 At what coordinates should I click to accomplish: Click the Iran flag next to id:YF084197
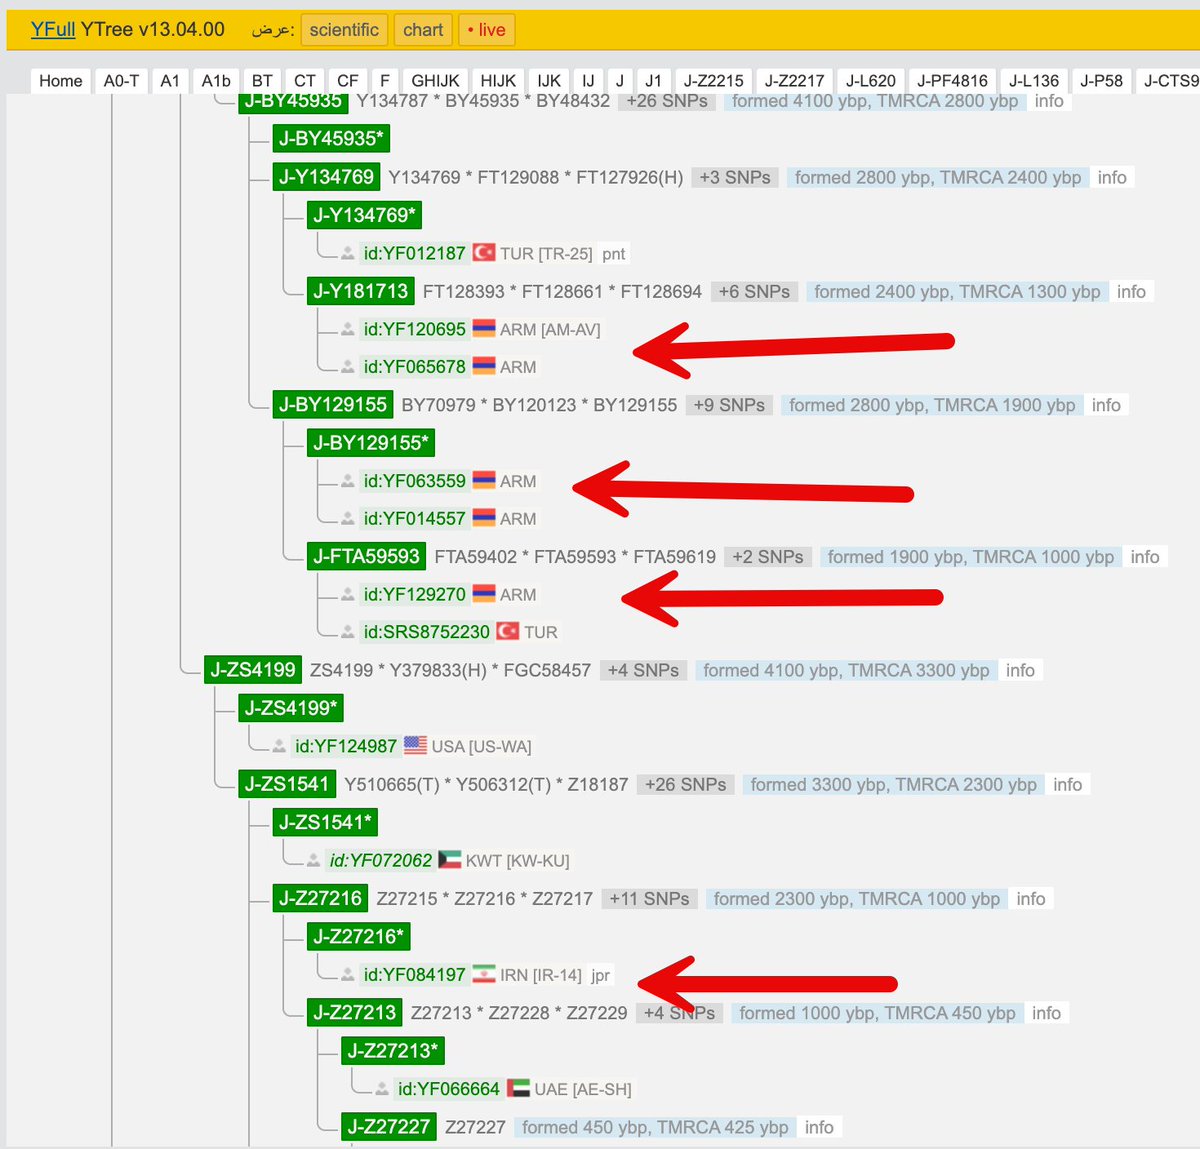click(484, 974)
